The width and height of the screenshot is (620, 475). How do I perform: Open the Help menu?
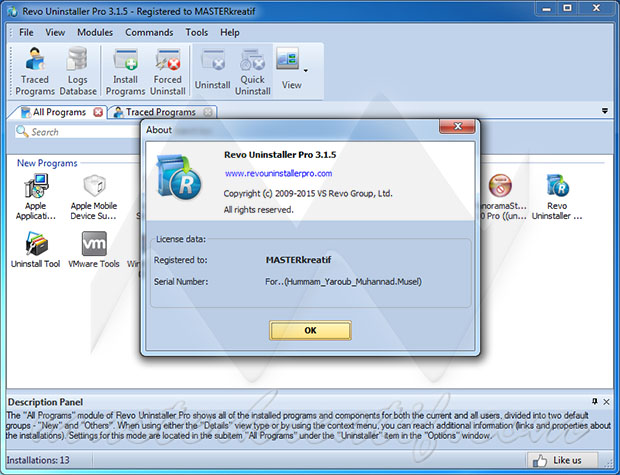pyautogui.click(x=230, y=32)
